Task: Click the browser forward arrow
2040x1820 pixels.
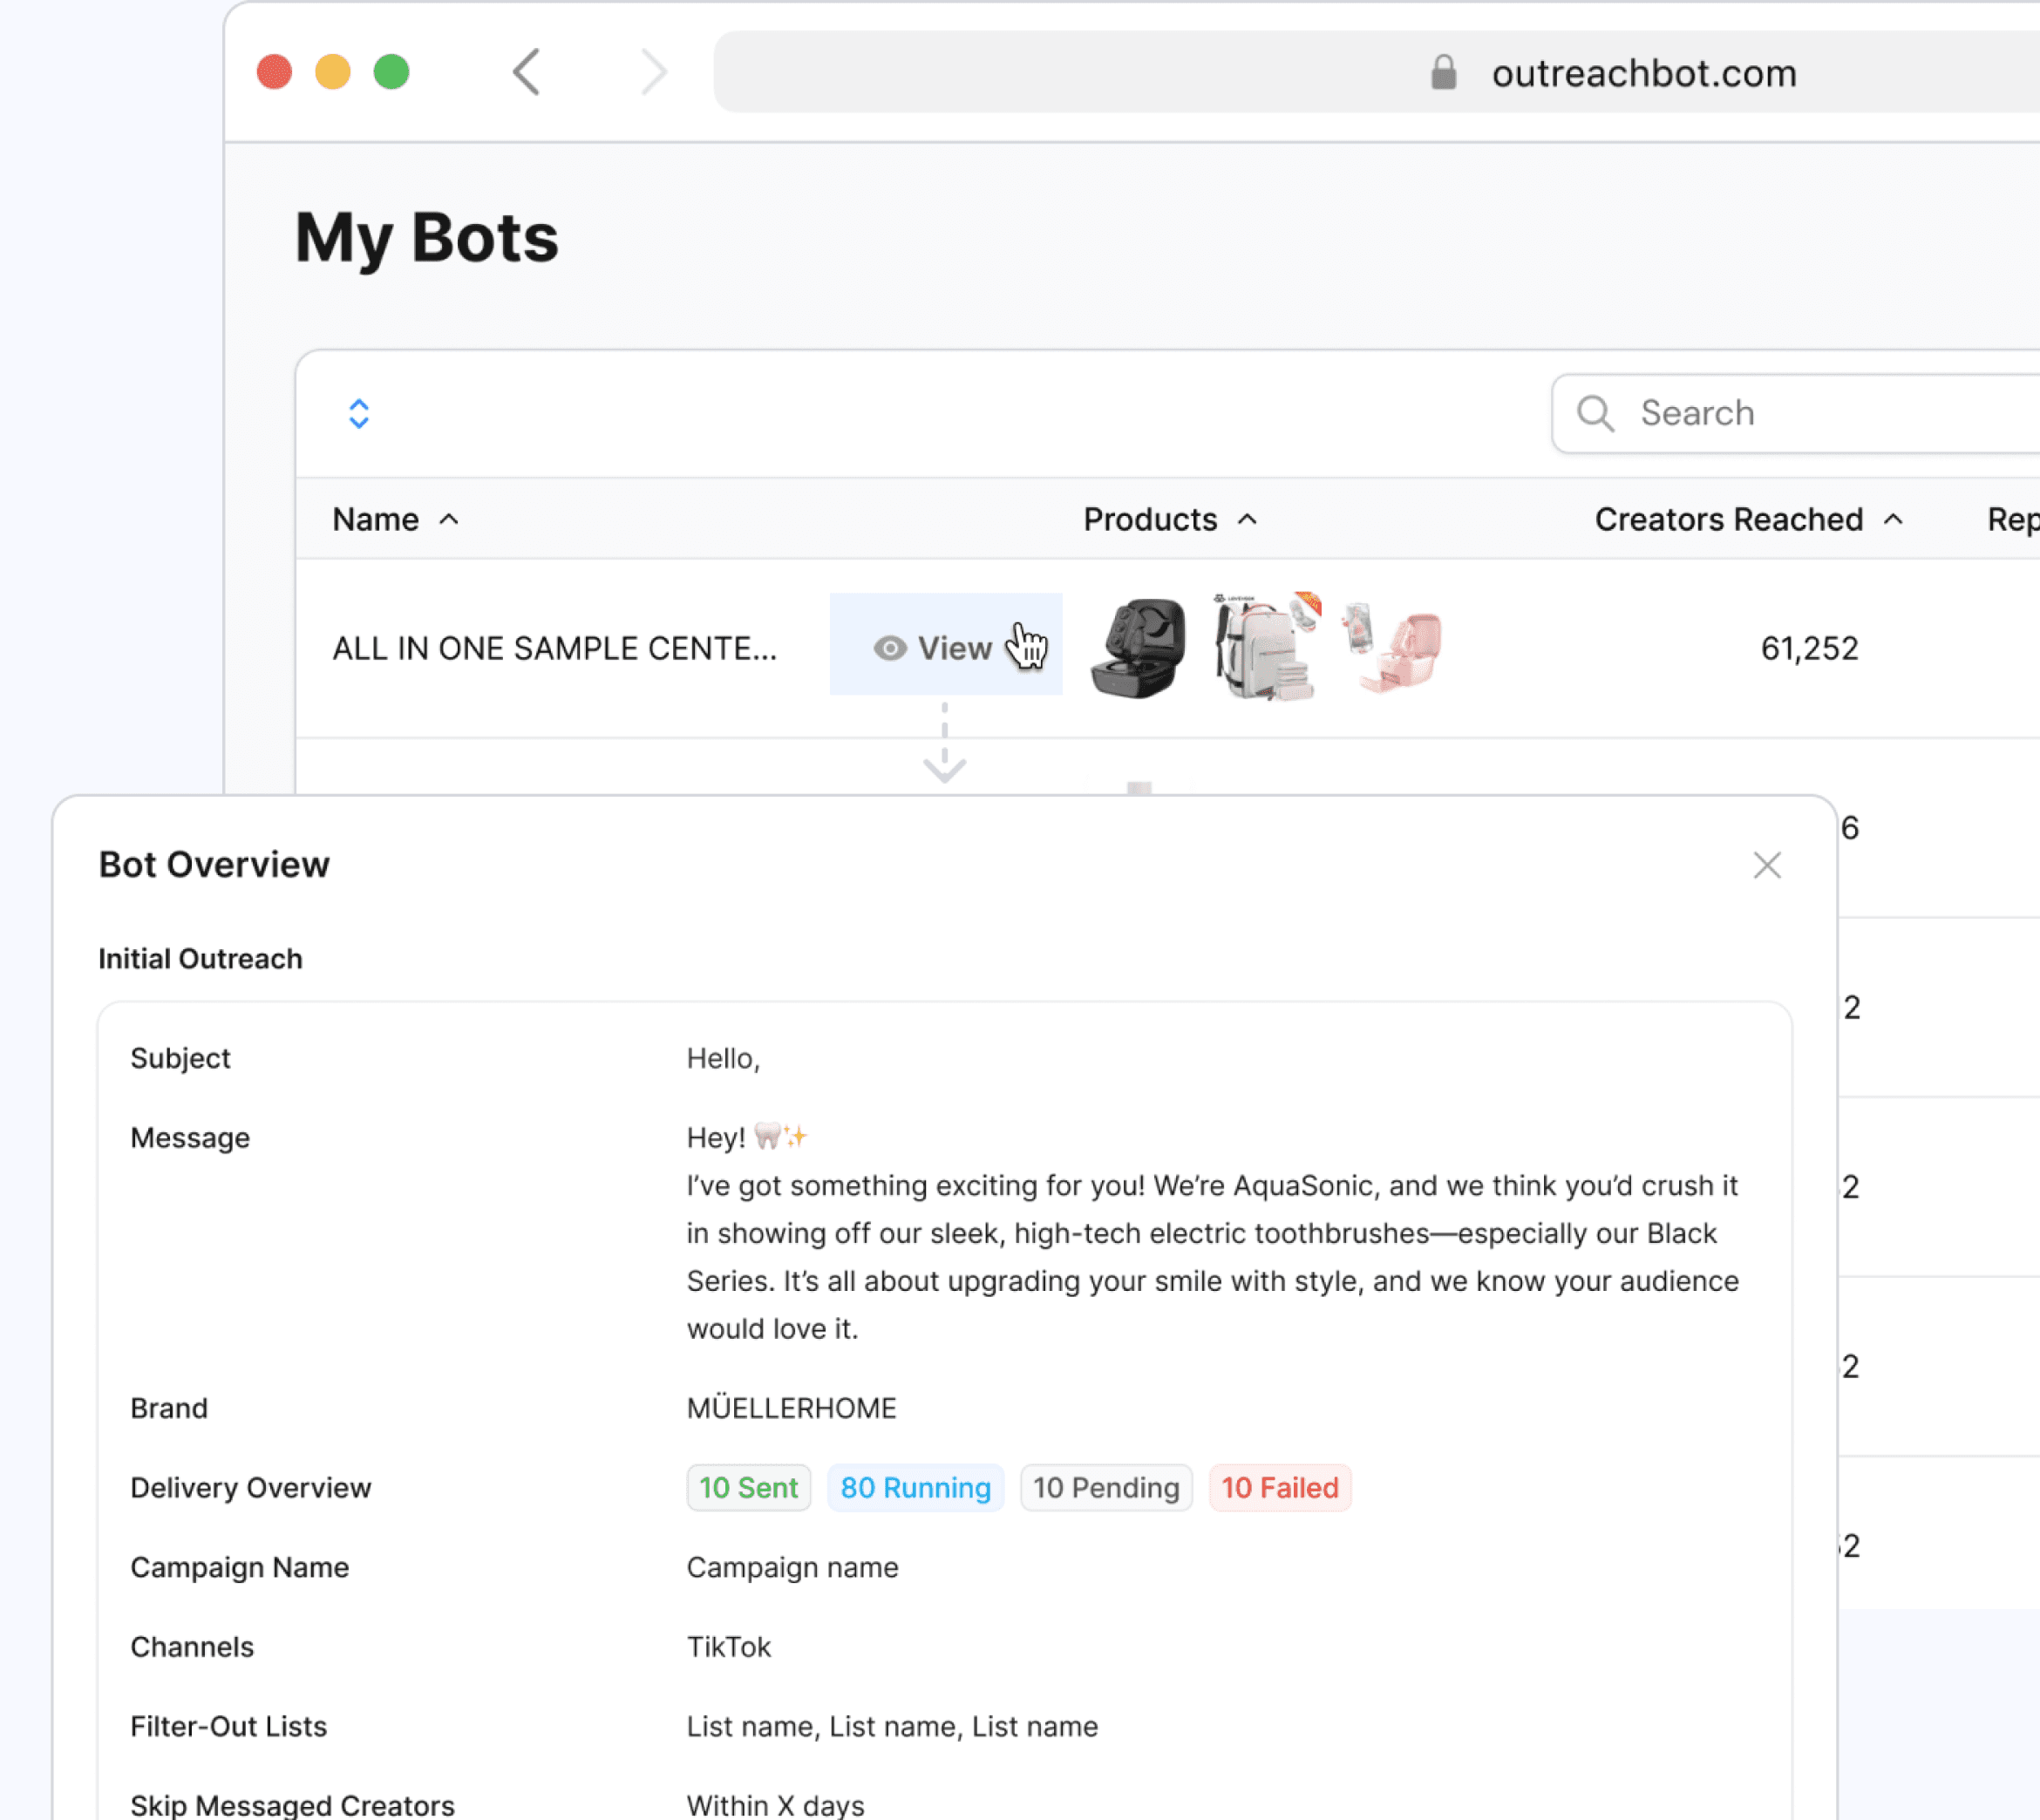Action: 653,72
